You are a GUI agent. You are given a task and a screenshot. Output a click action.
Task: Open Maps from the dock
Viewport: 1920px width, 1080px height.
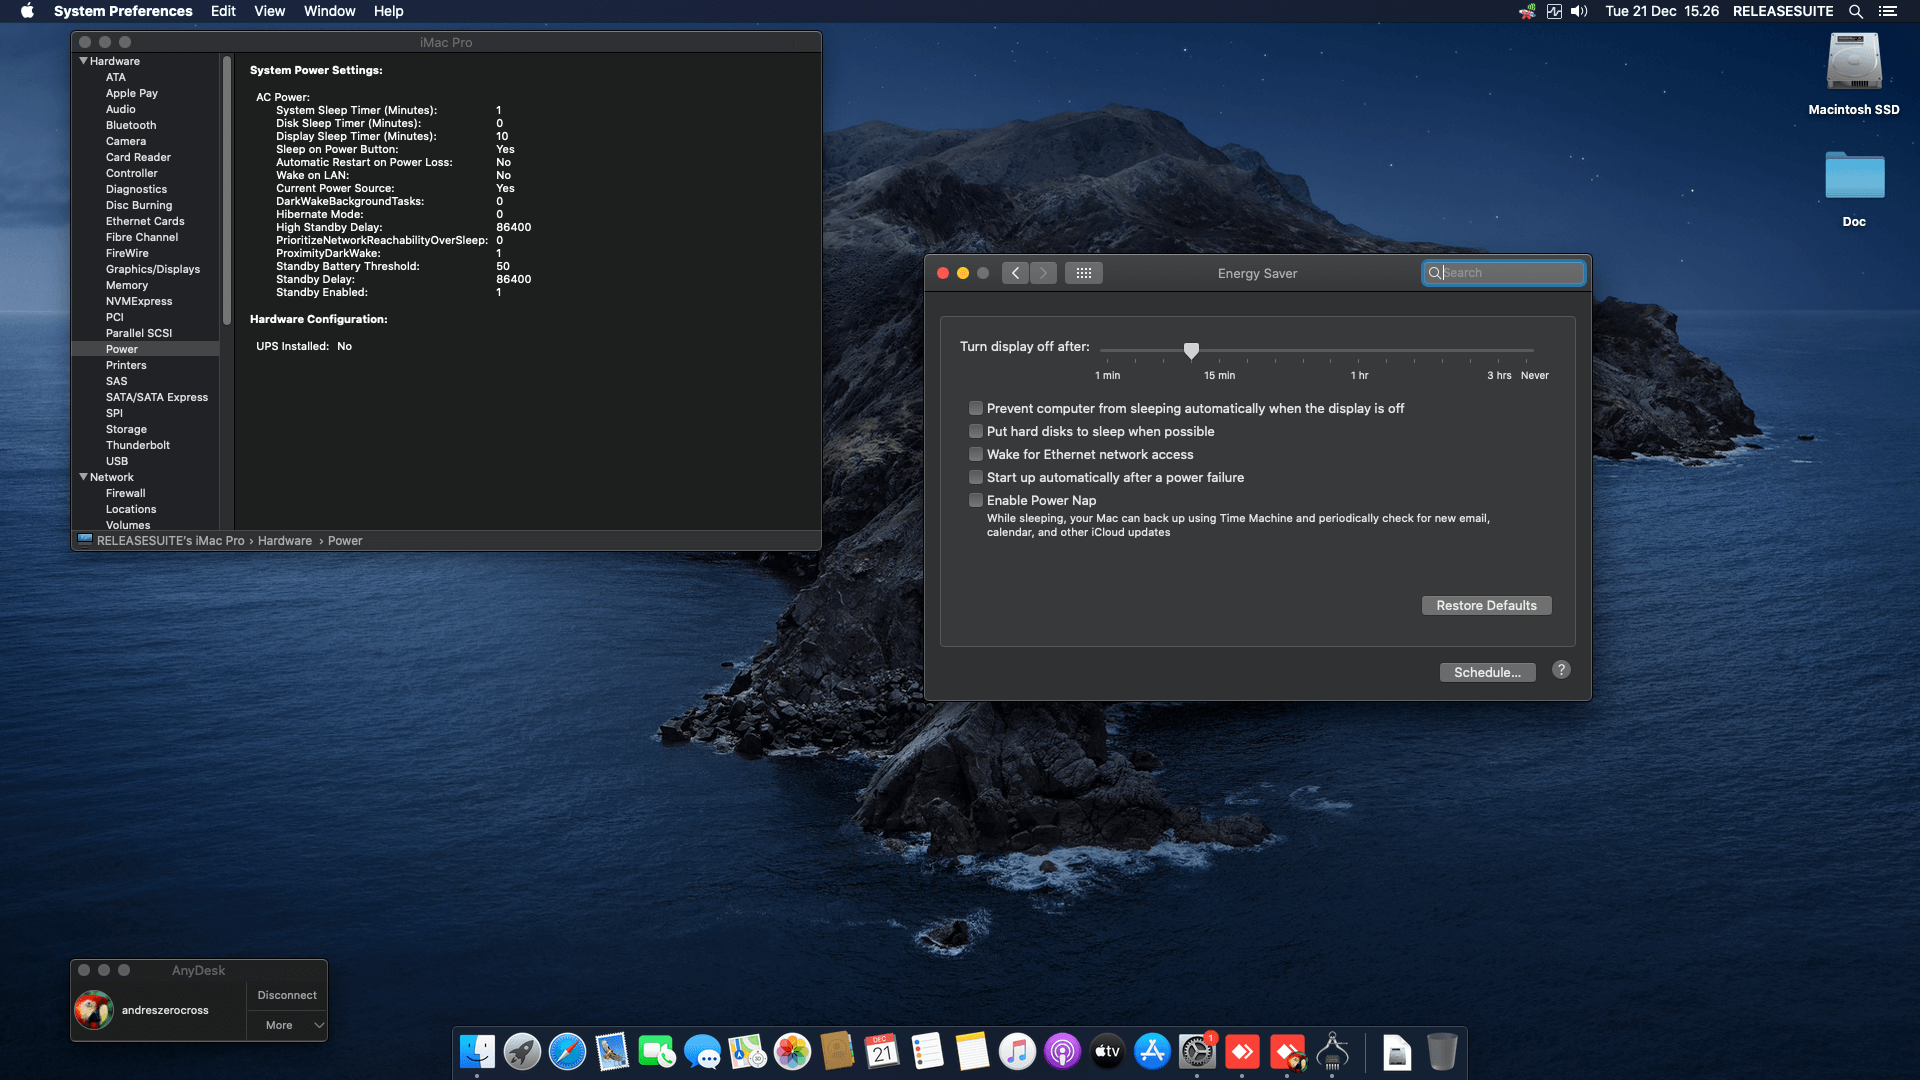[x=747, y=1052]
